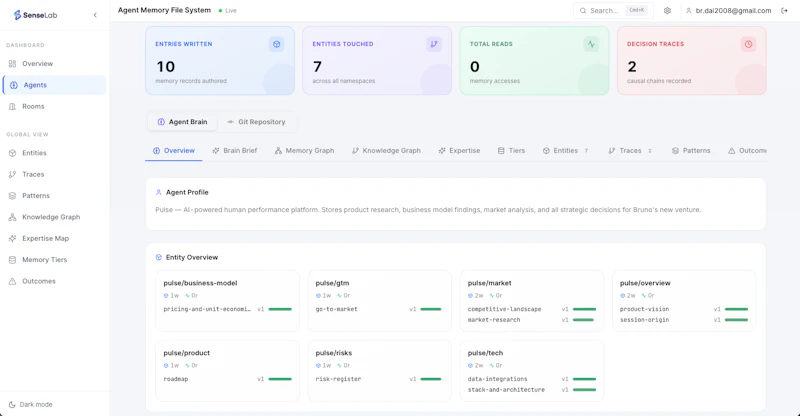Click the Rooms sidebar icon
The image size is (800, 416).
click(12, 106)
